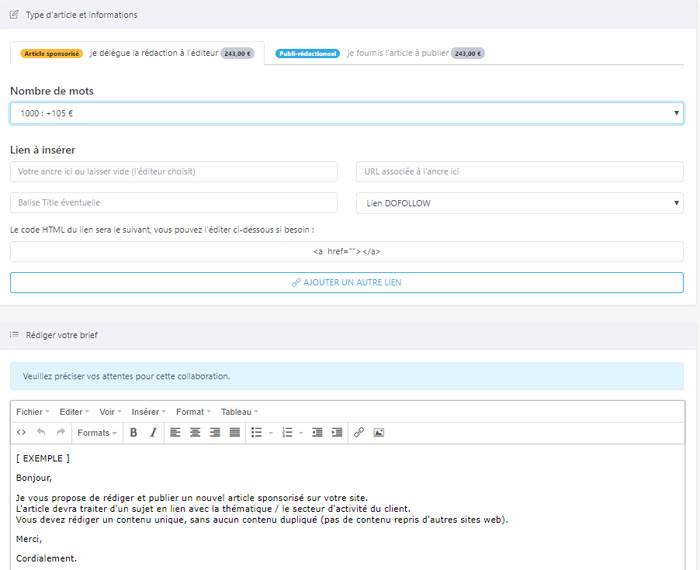Click the anchor text input field
700x570 pixels.
coord(174,172)
